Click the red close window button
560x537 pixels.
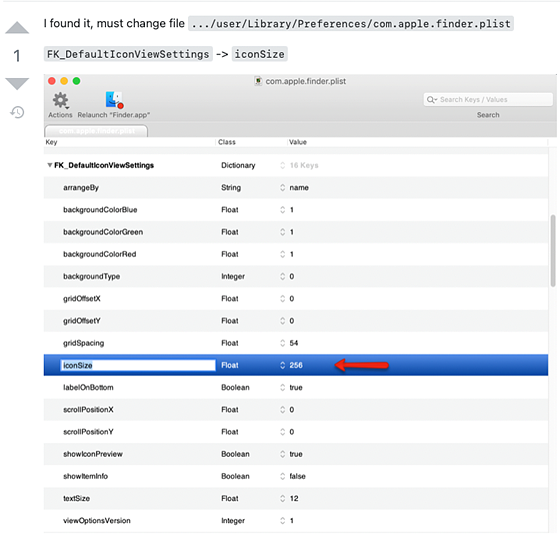tap(52, 81)
